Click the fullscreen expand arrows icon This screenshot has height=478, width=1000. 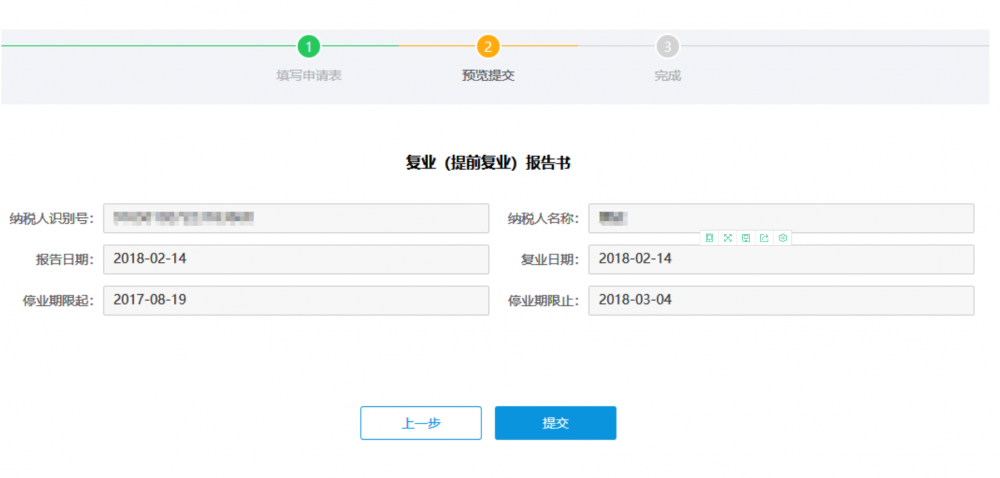coord(728,238)
